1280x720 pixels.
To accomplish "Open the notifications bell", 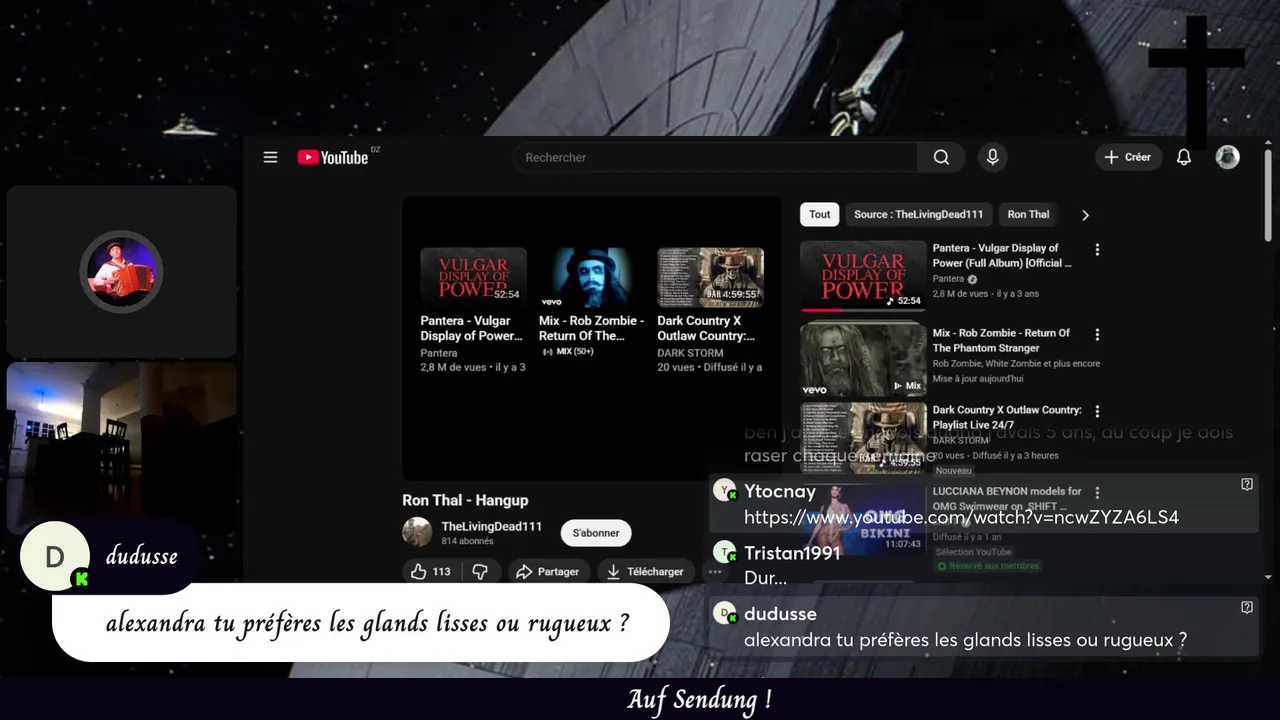I will (1184, 157).
